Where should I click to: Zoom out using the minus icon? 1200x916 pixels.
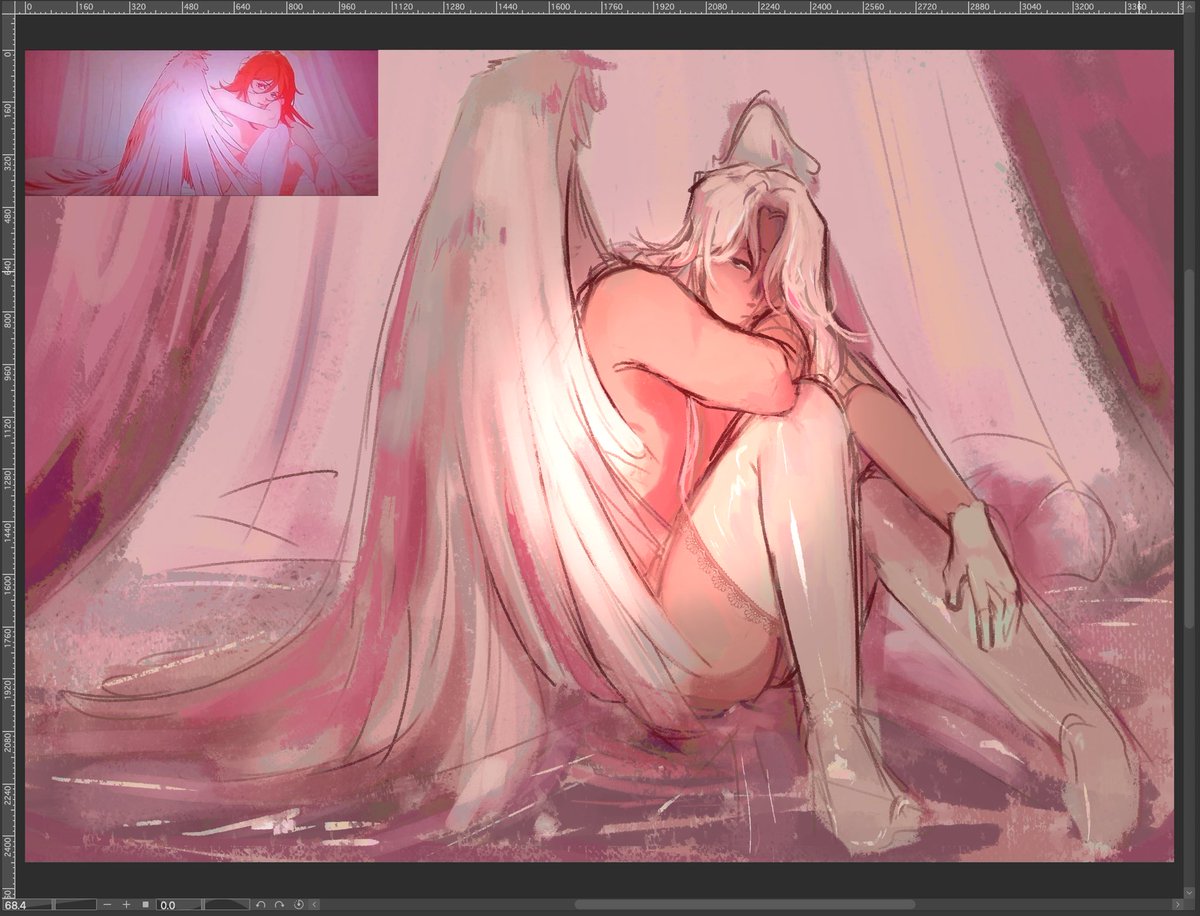tap(107, 904)
